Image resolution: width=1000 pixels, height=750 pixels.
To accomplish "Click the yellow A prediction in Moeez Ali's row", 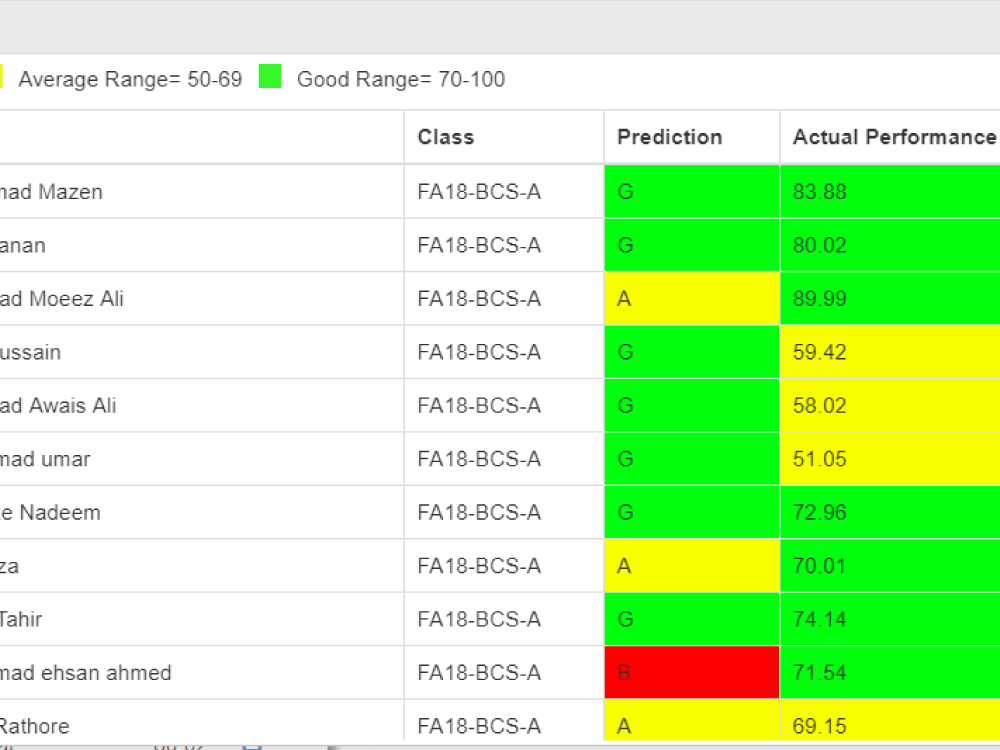I will [691, 298].
